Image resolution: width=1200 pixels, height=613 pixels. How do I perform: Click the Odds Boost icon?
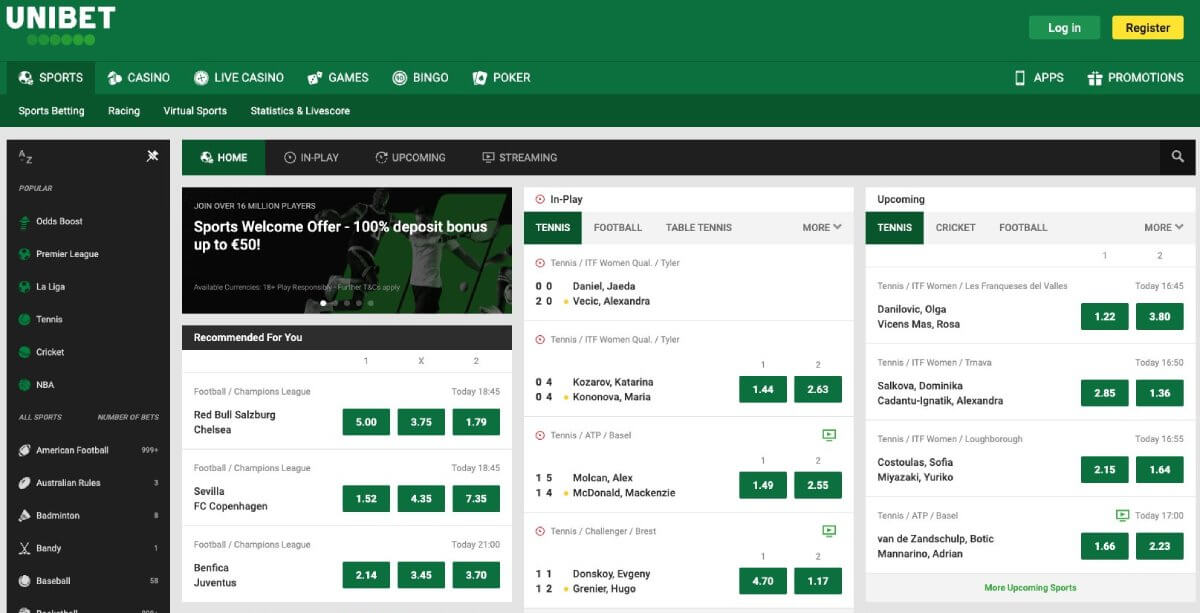pyautogui.click(x=23, y=221)
